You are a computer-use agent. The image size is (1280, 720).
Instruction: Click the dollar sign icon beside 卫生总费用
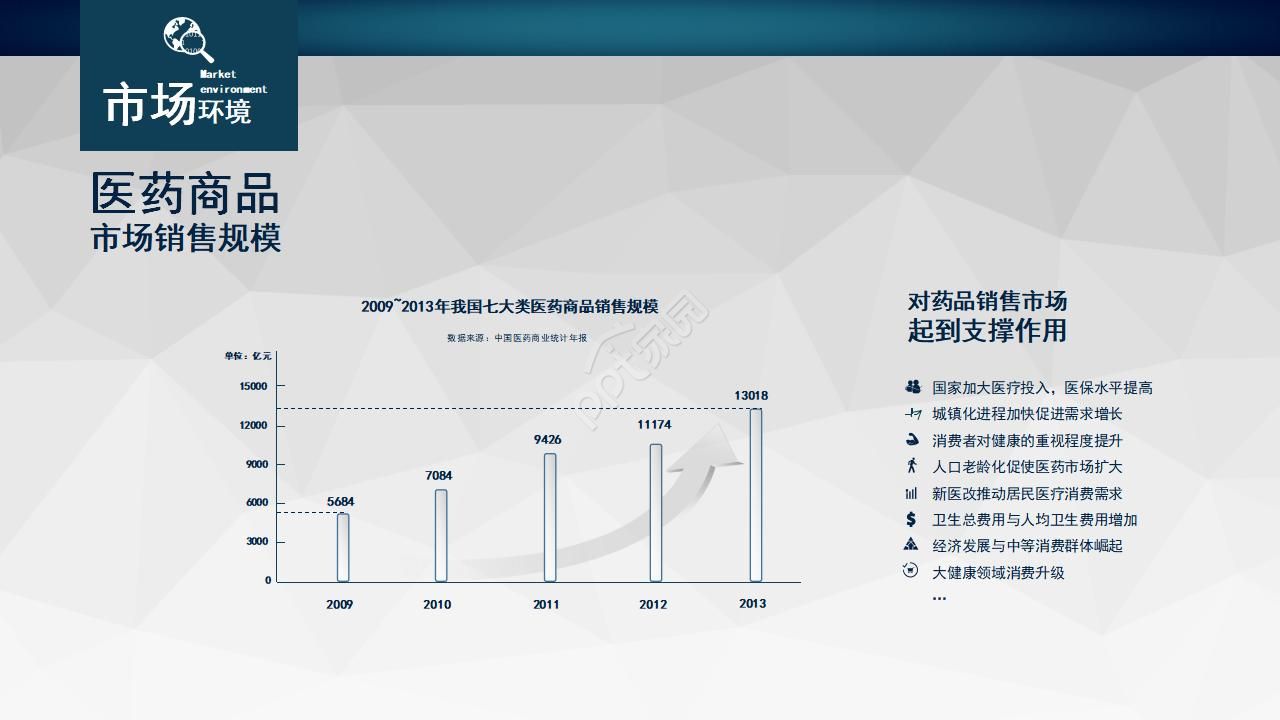912,519
